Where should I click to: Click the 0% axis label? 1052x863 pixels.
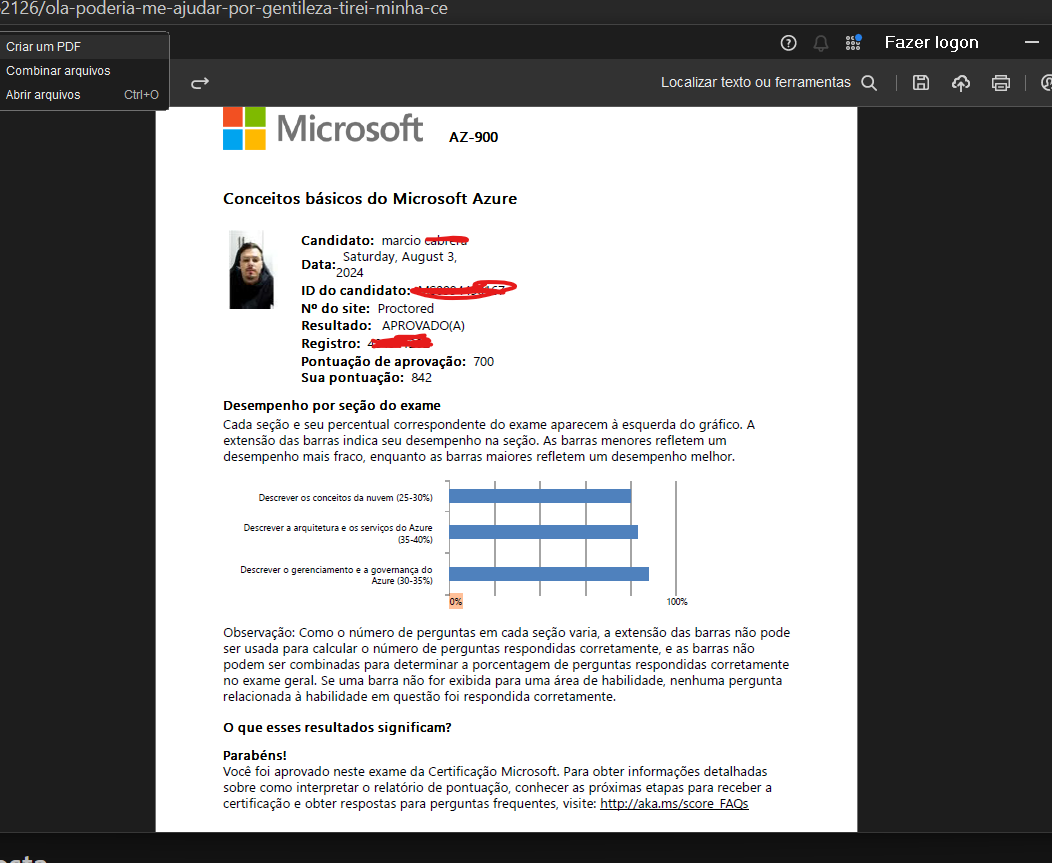pyautogui.click(x=456, y=601)
